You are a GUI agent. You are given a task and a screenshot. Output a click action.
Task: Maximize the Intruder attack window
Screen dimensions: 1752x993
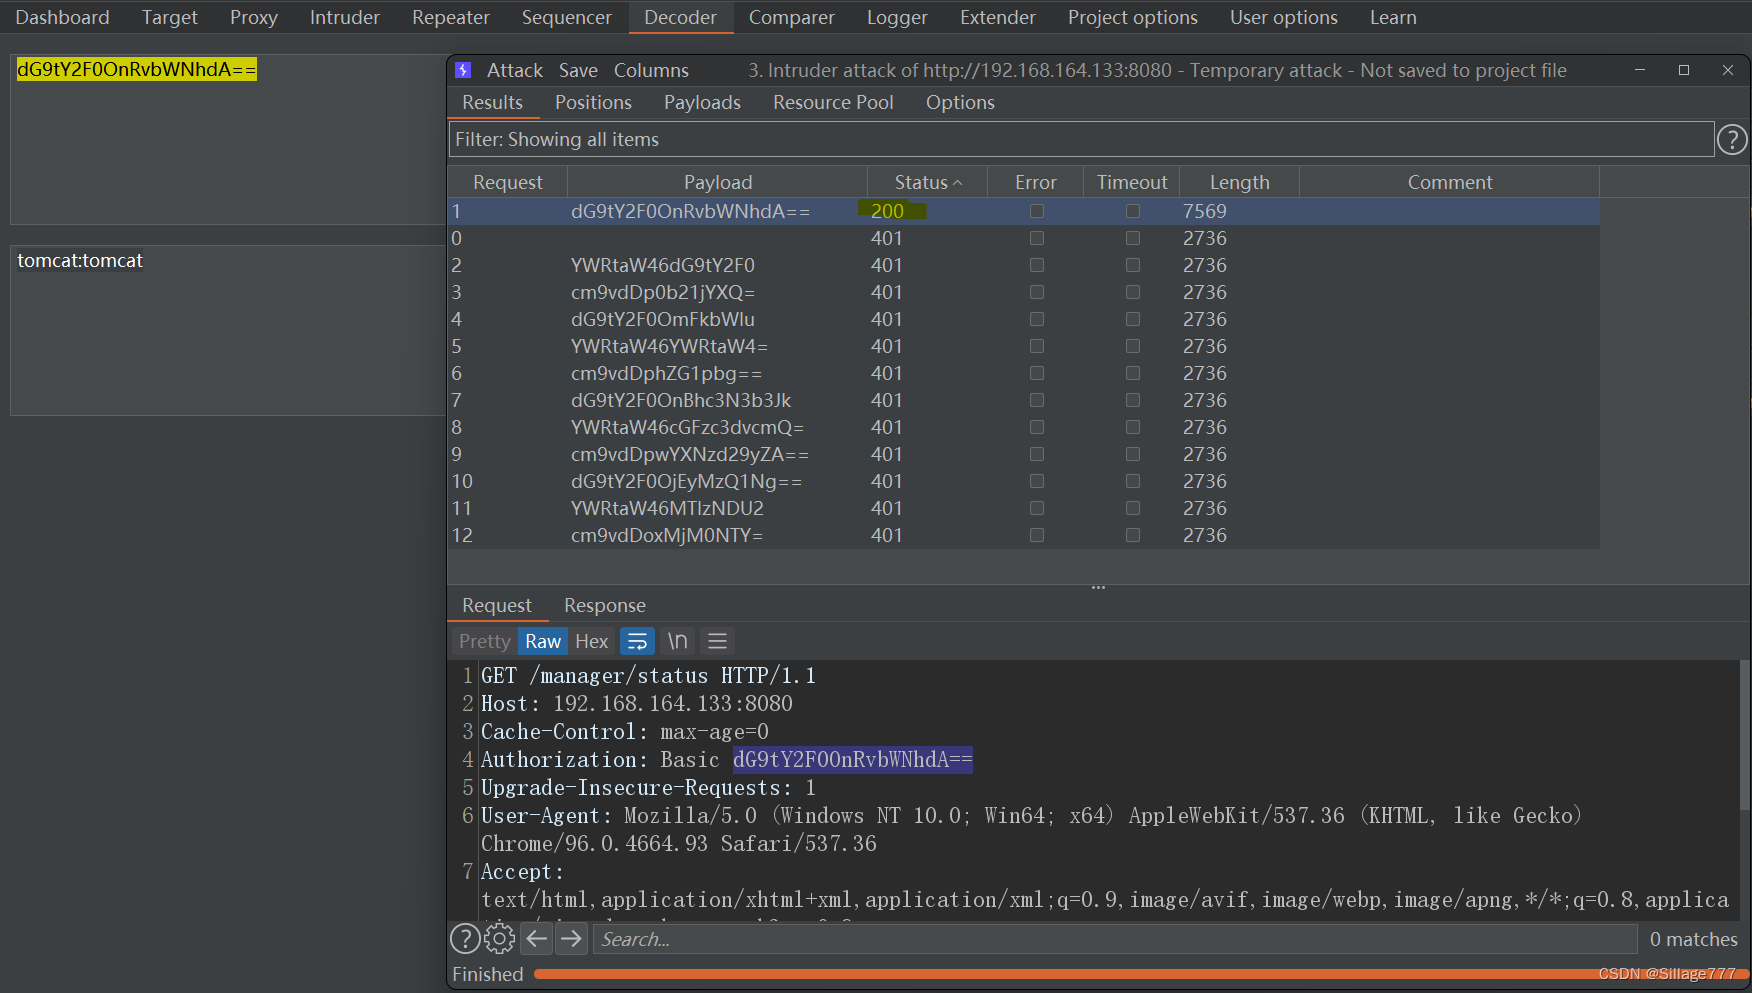click(x=1684, y=70)
